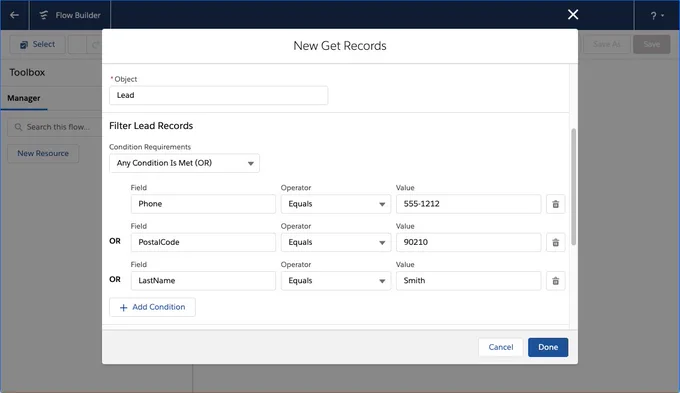
Task: Click the Object field containing Lead
Action: coord(219,95)
